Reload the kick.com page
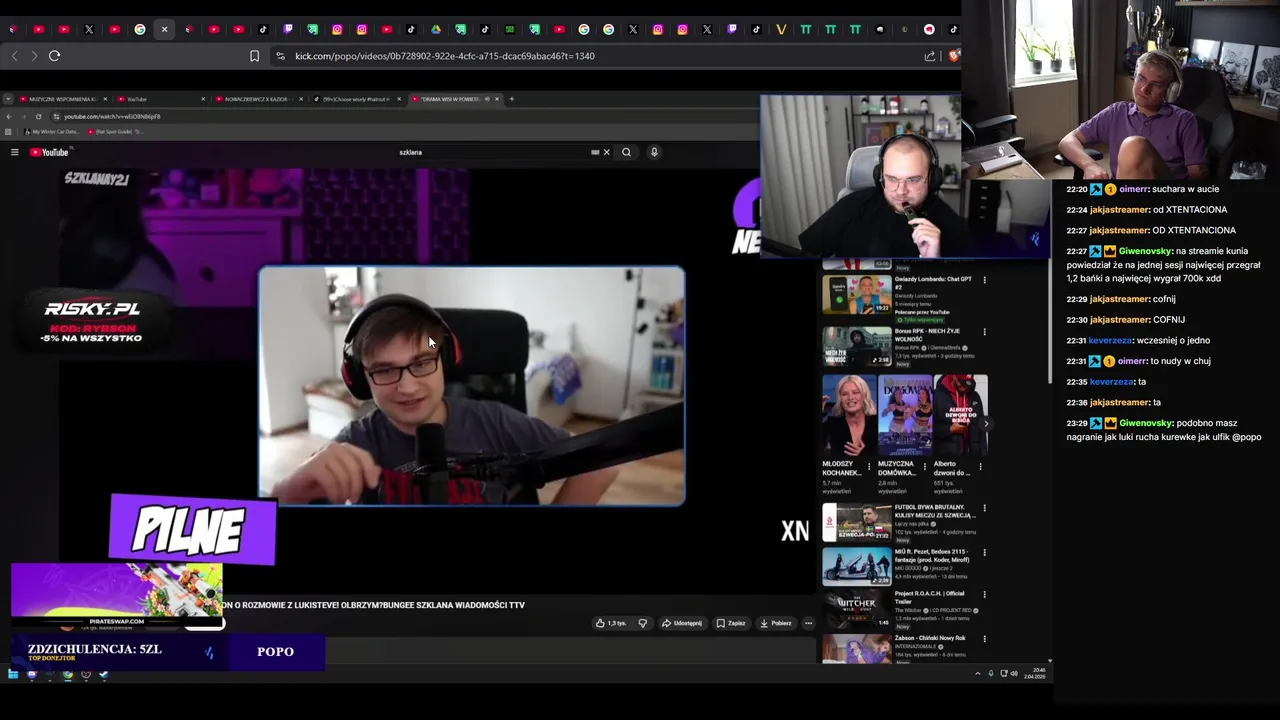 (54, 56)
